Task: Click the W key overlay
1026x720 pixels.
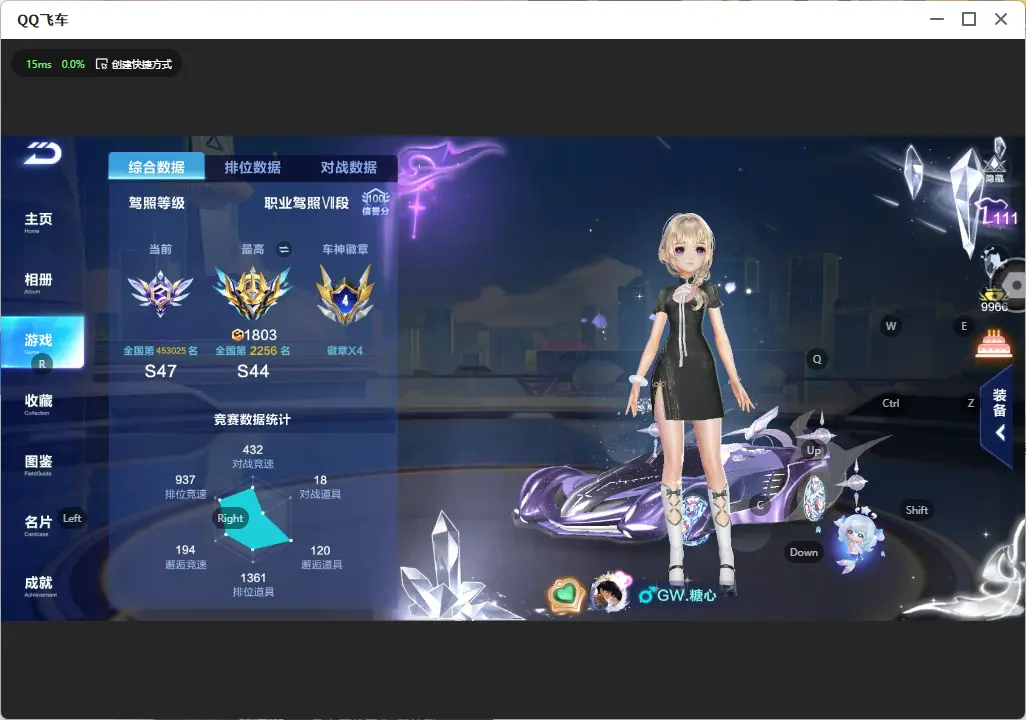Action: pos(891,326)
